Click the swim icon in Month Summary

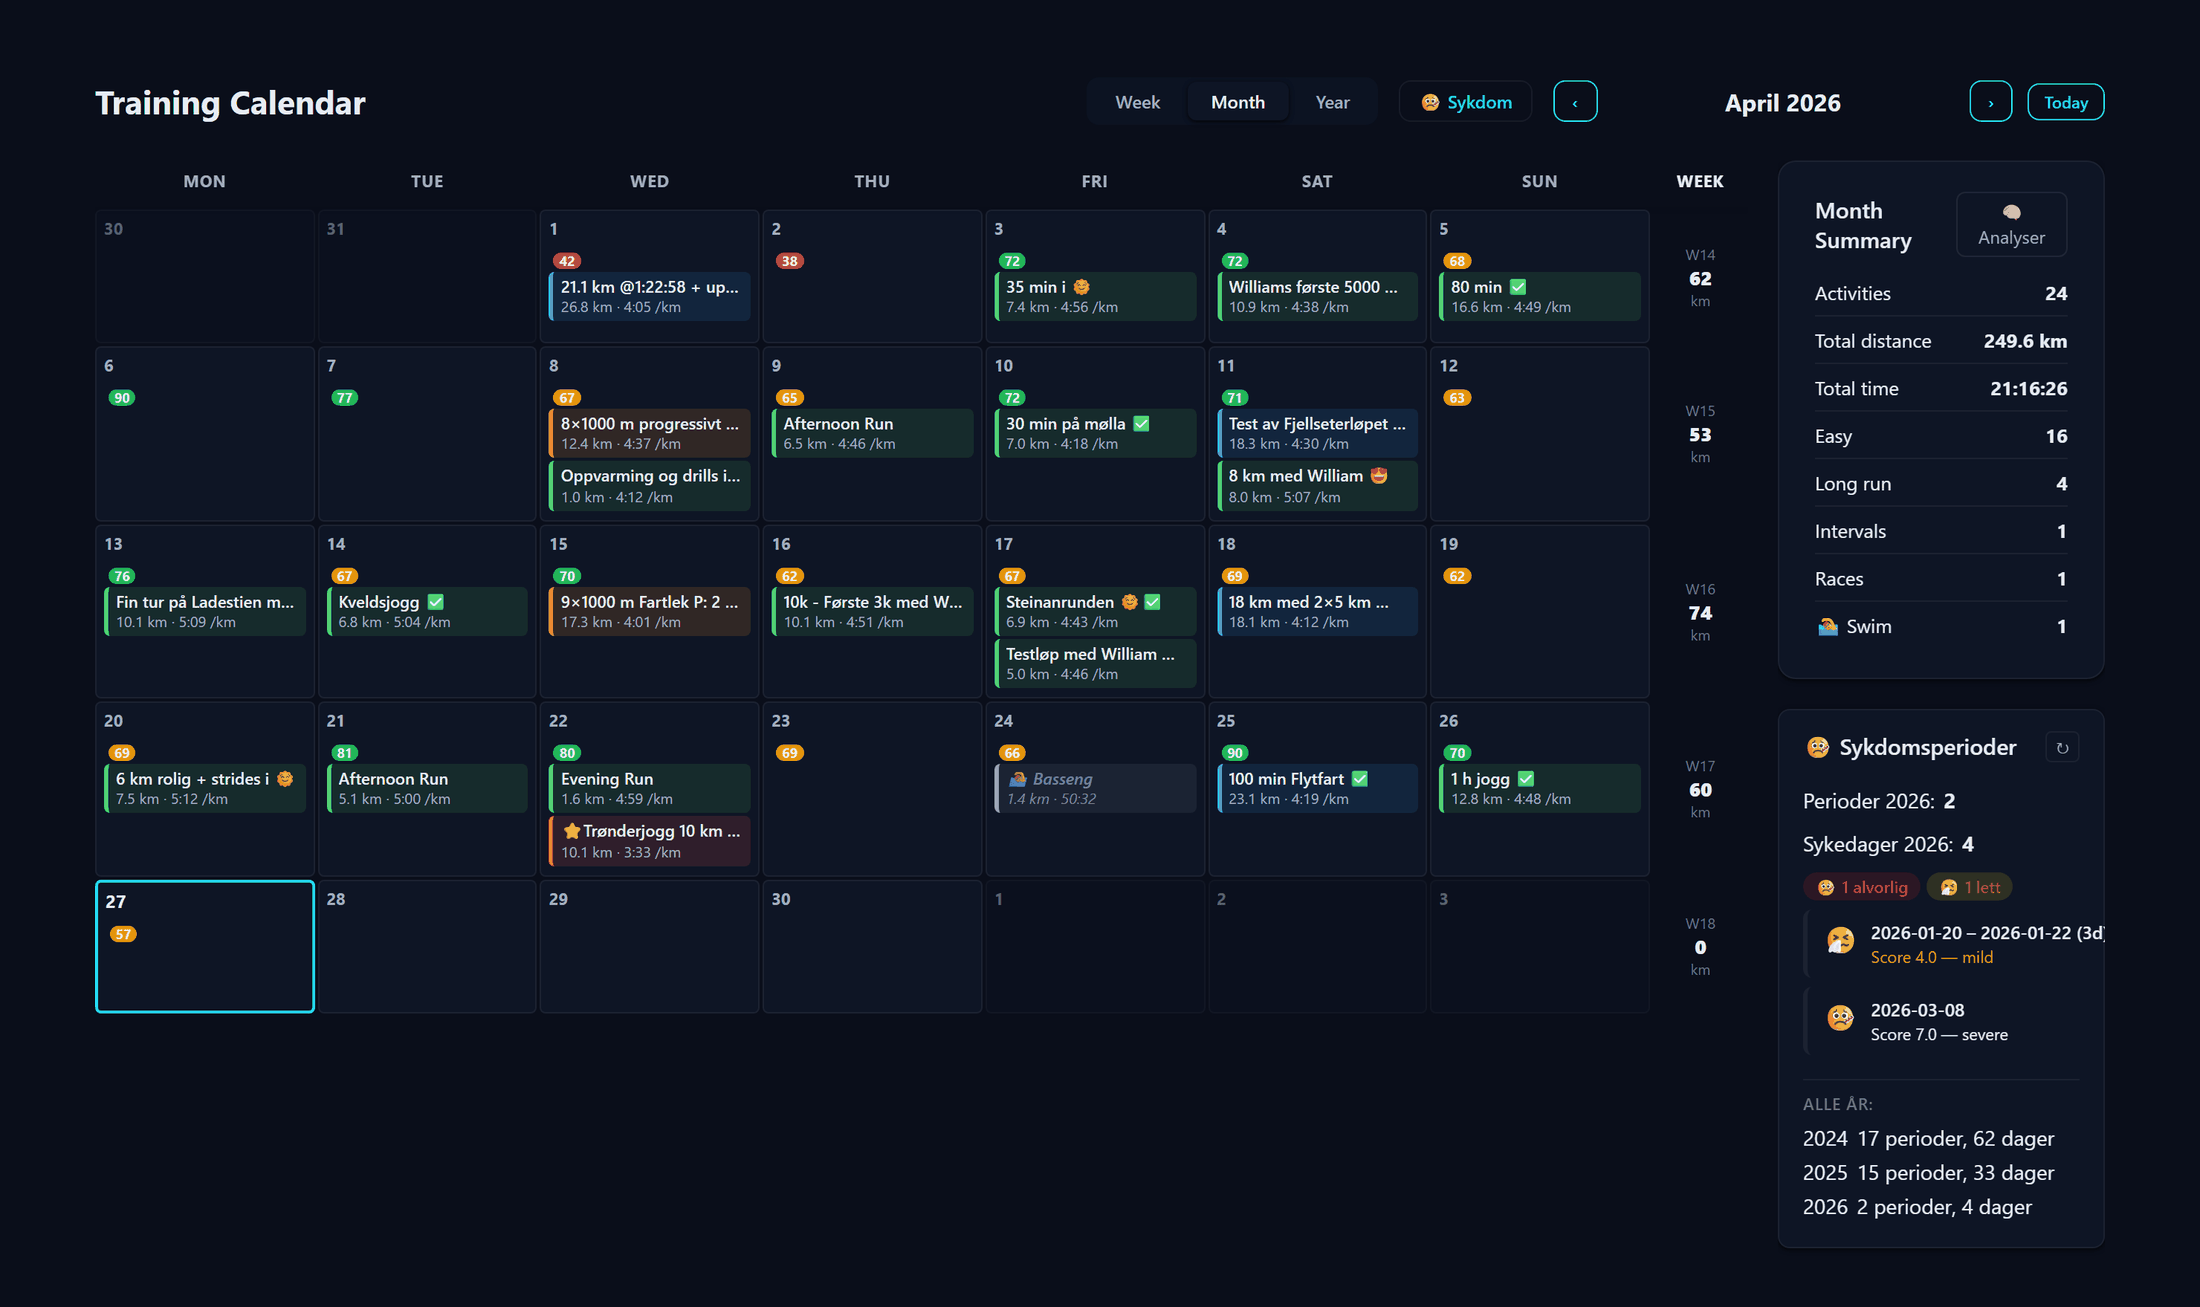[x=1827, y=627]
